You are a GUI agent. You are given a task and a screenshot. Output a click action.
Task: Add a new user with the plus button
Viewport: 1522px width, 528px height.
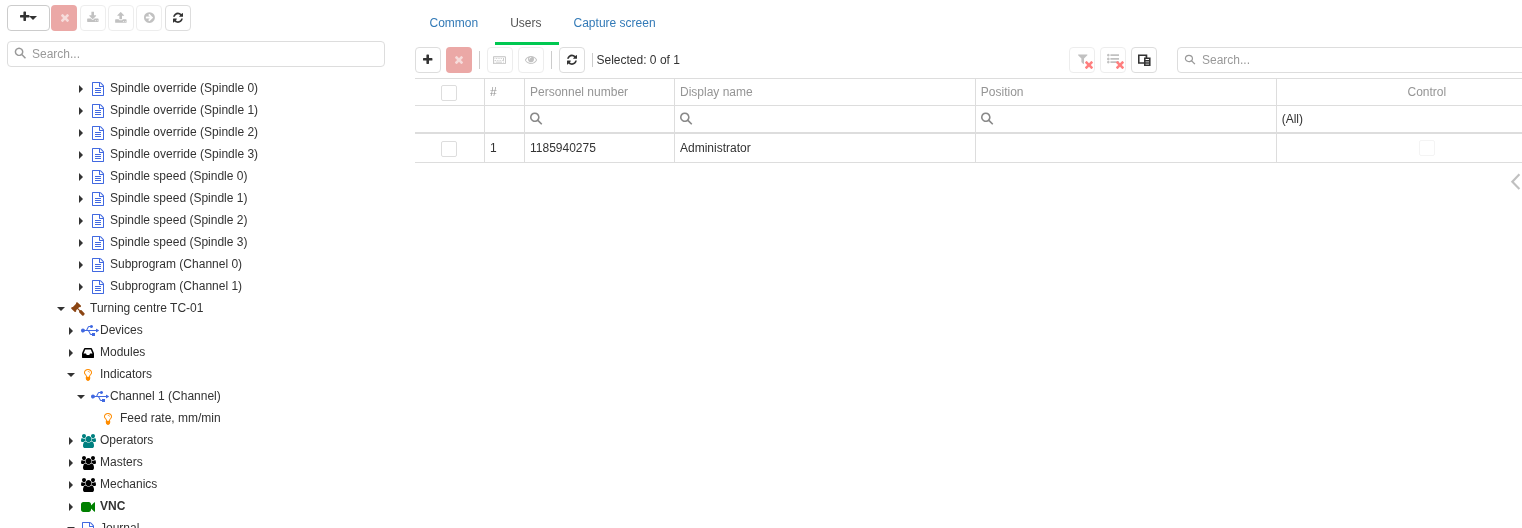(428, 60)
